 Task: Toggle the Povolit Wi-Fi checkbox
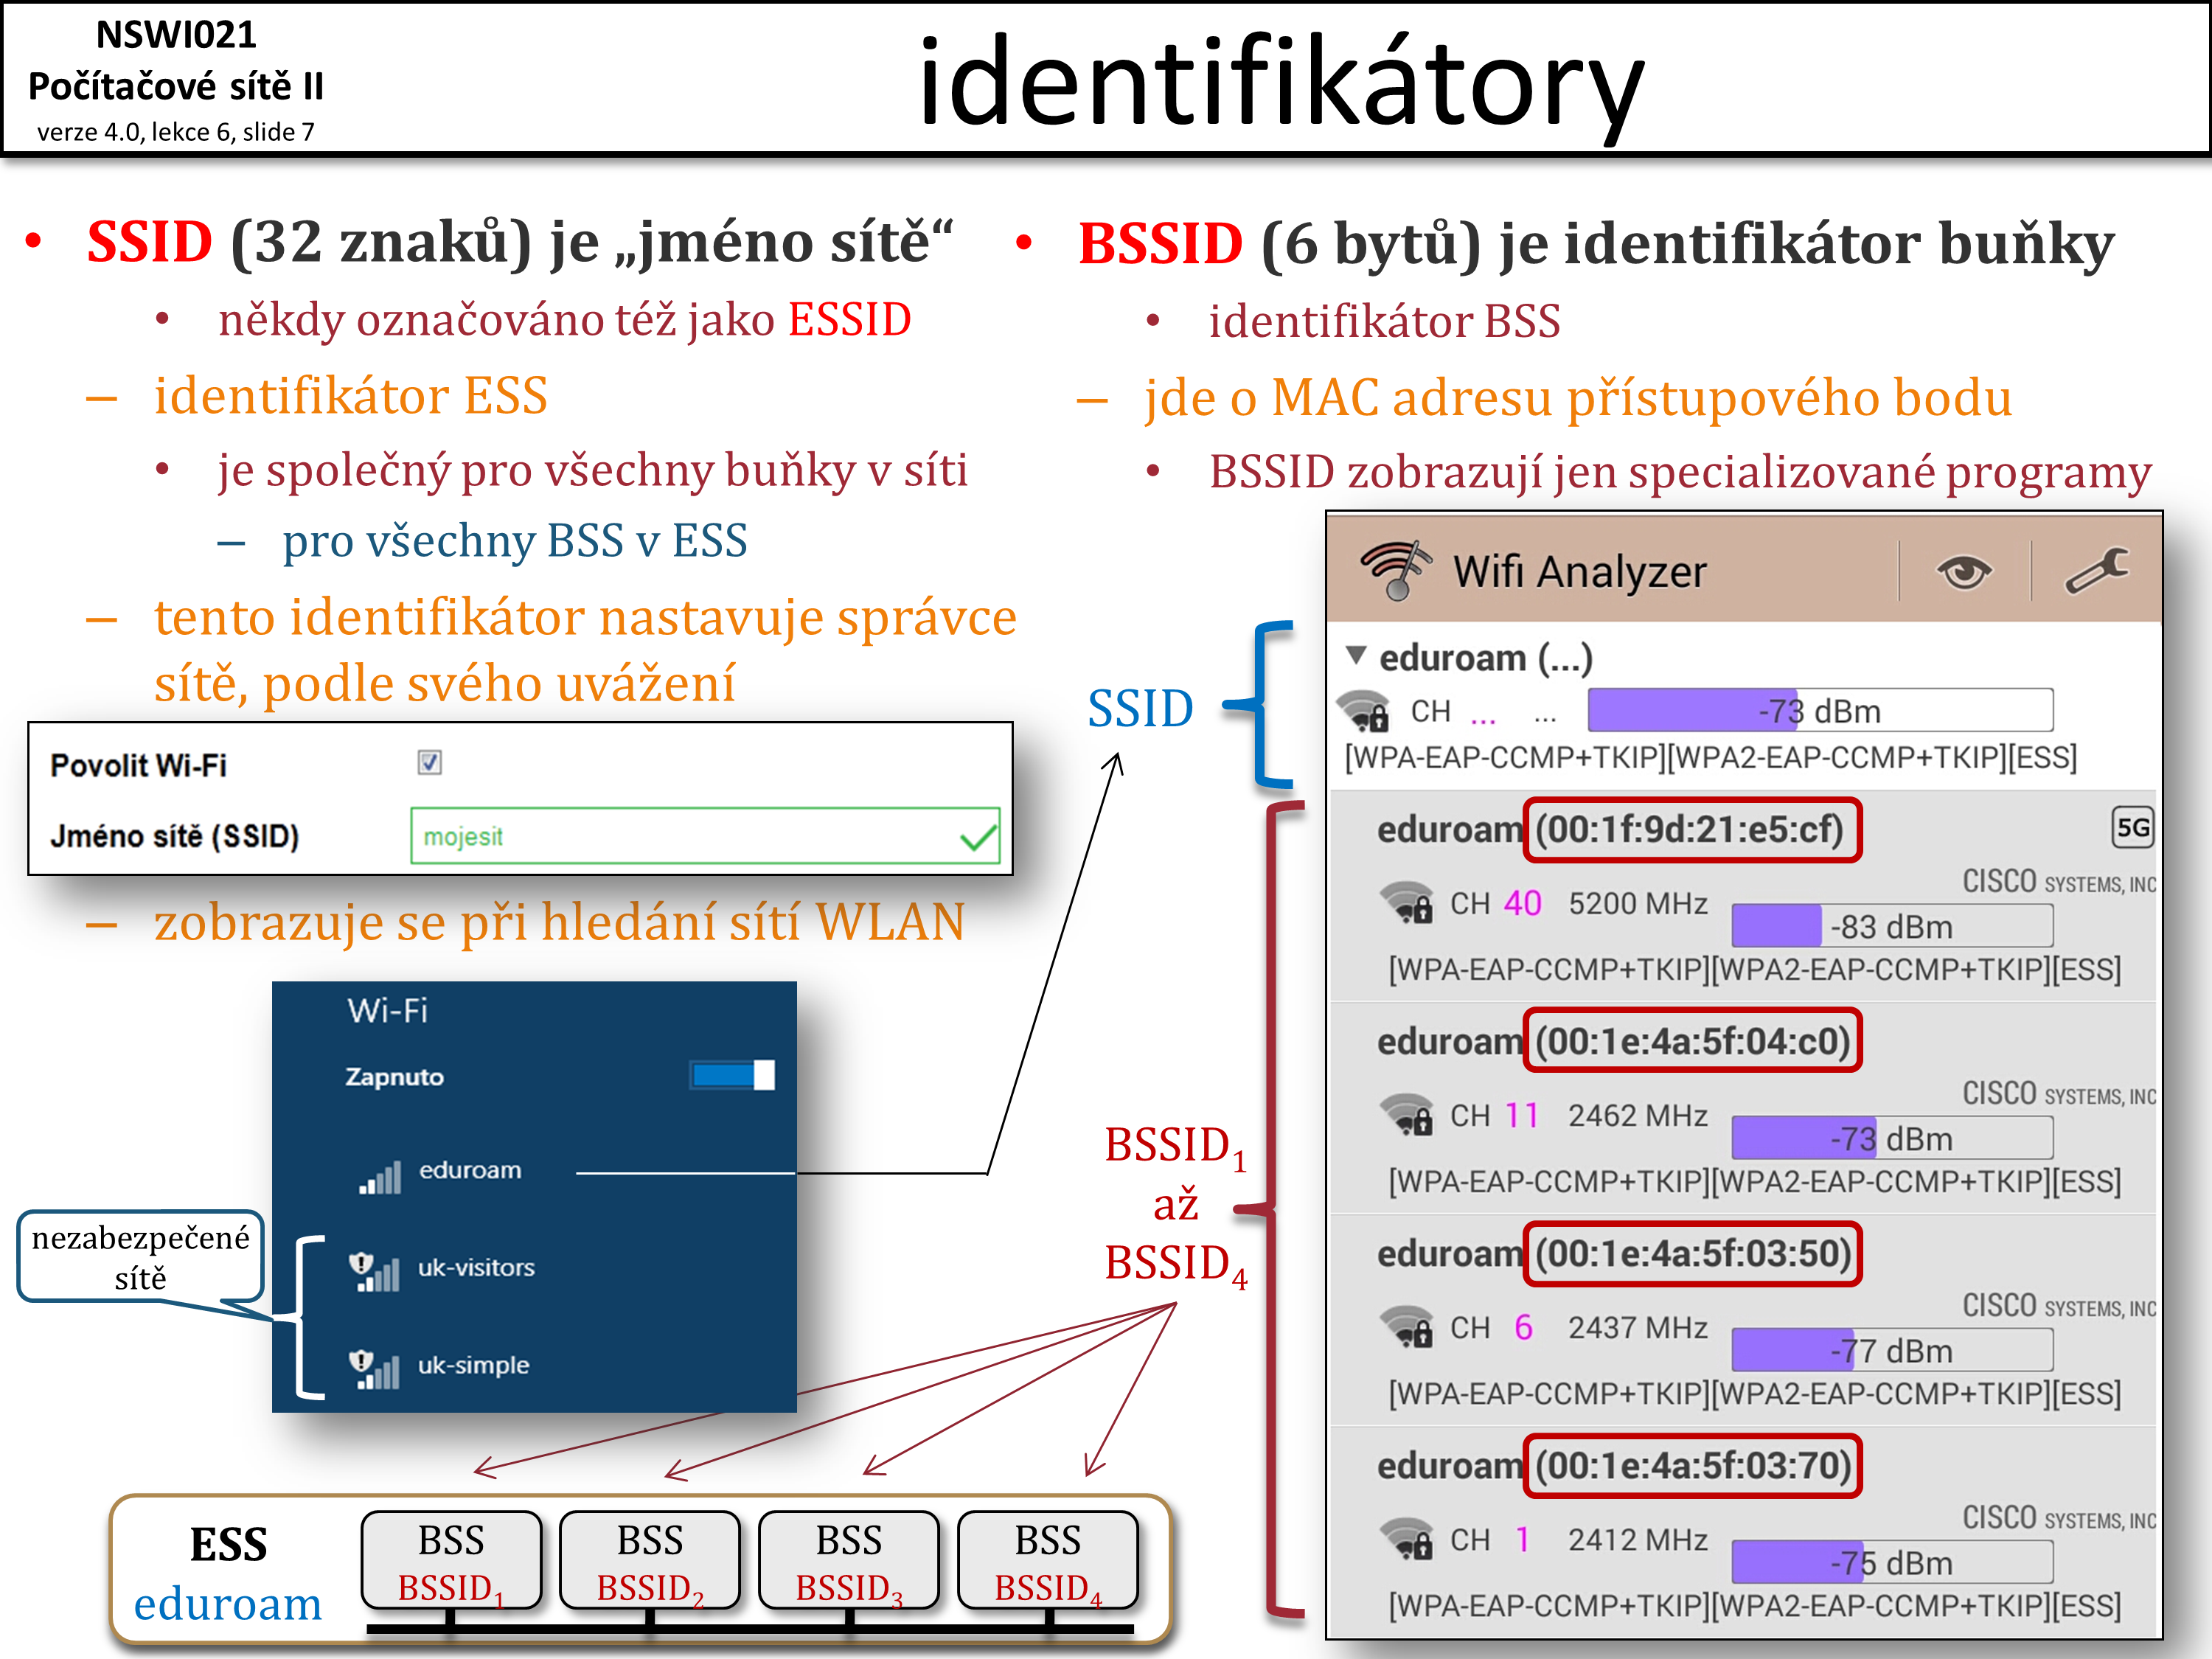(430, 763)
